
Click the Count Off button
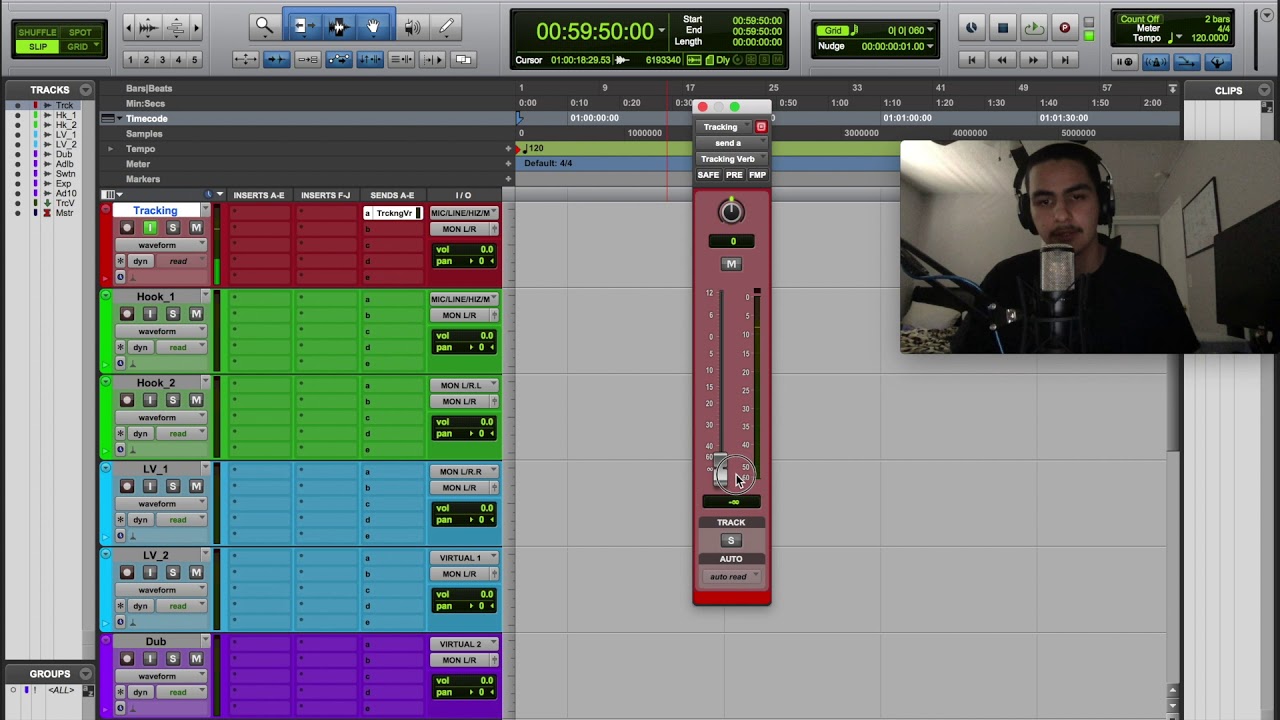(1139, 19)
